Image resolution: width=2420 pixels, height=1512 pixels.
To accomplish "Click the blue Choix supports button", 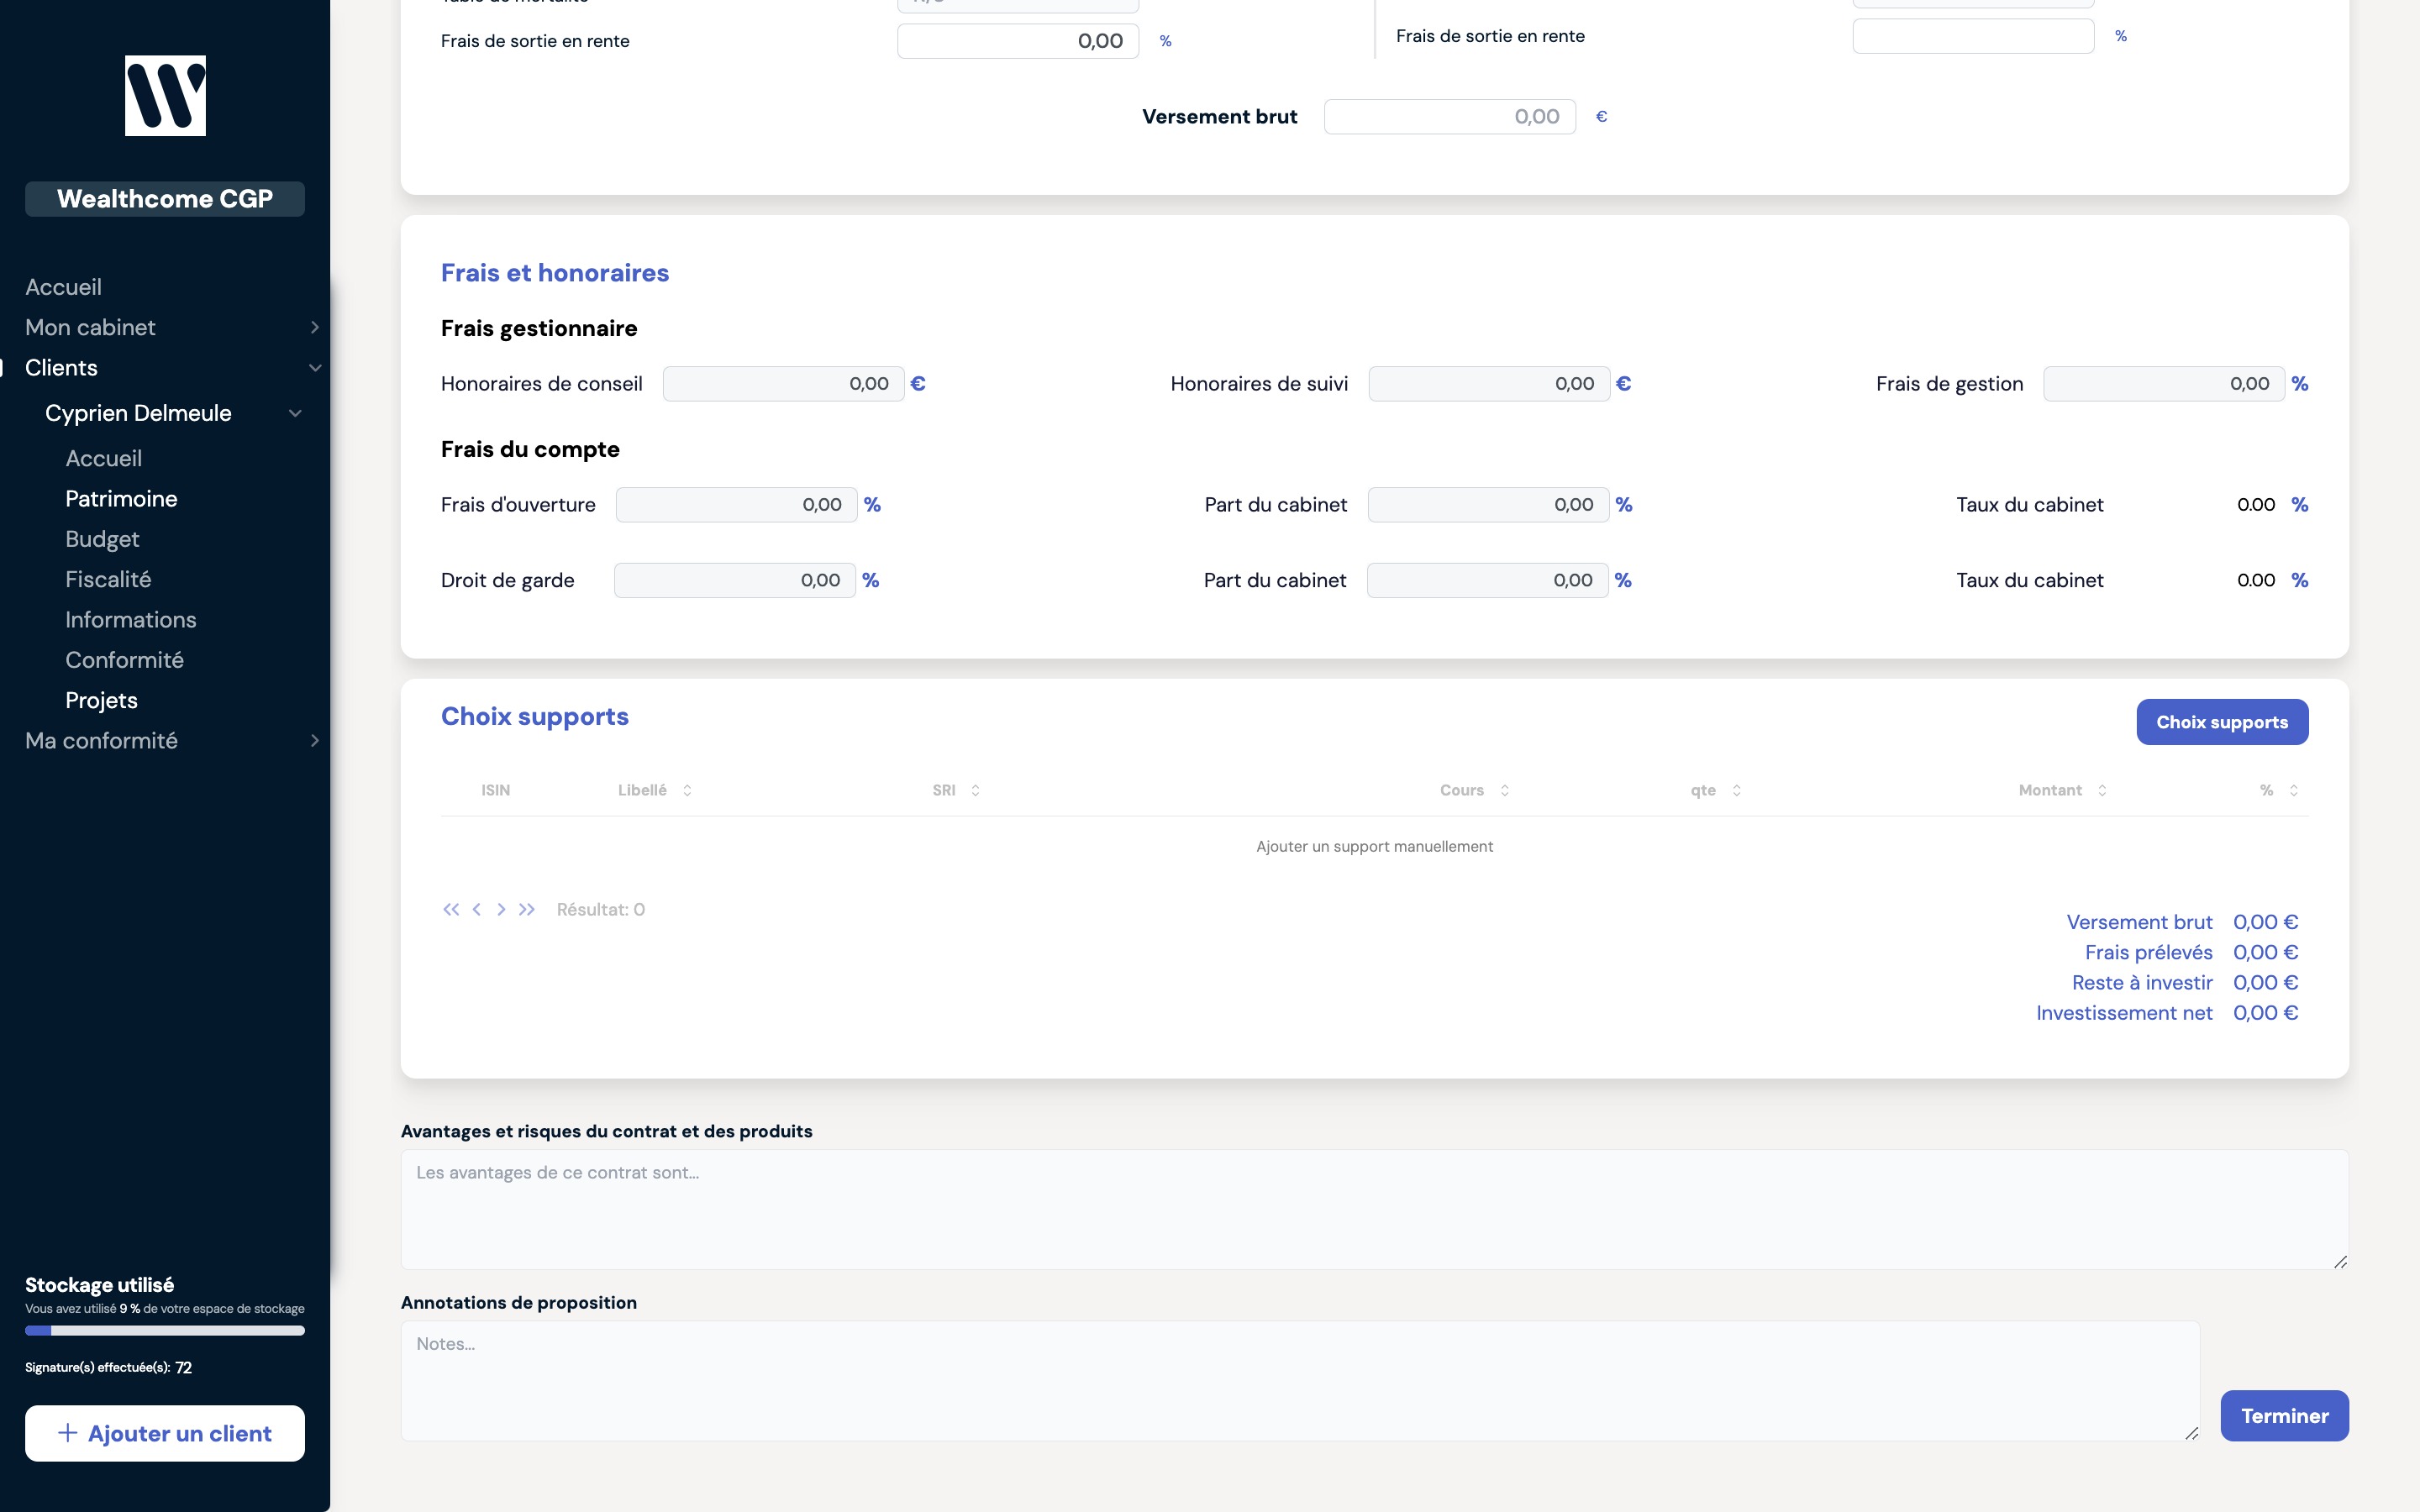I will (2222, 722).
